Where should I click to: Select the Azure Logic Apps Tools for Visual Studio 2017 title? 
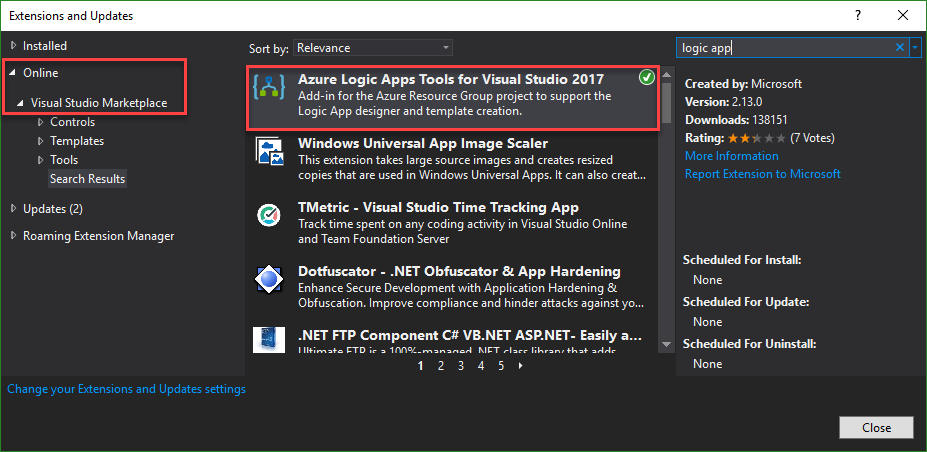coord(451,79)
